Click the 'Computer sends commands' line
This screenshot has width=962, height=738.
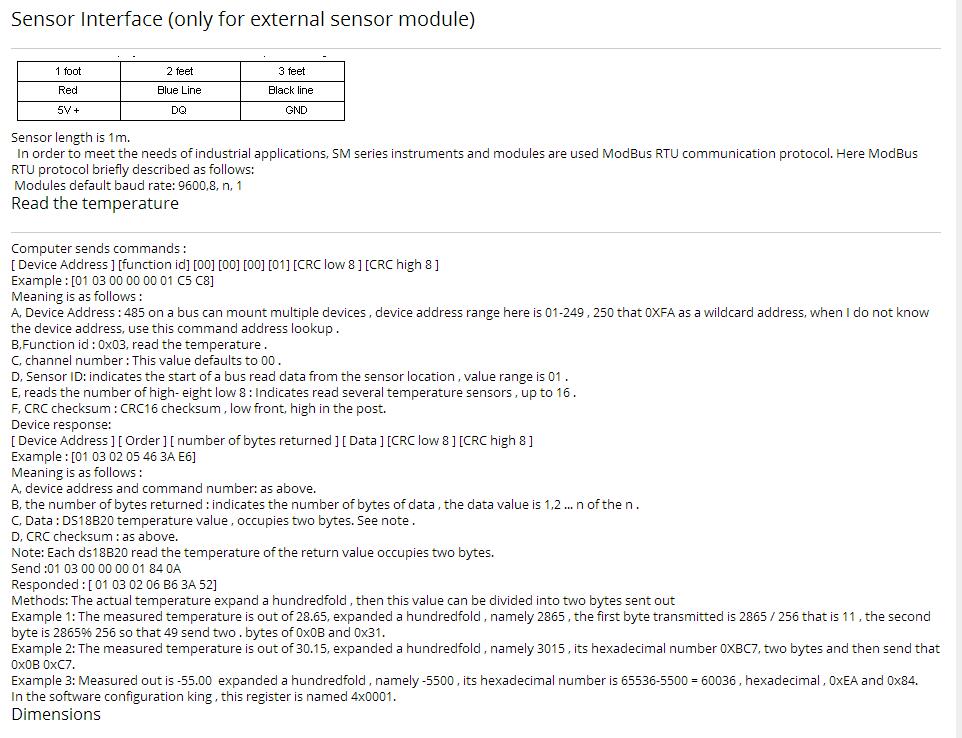99,248
